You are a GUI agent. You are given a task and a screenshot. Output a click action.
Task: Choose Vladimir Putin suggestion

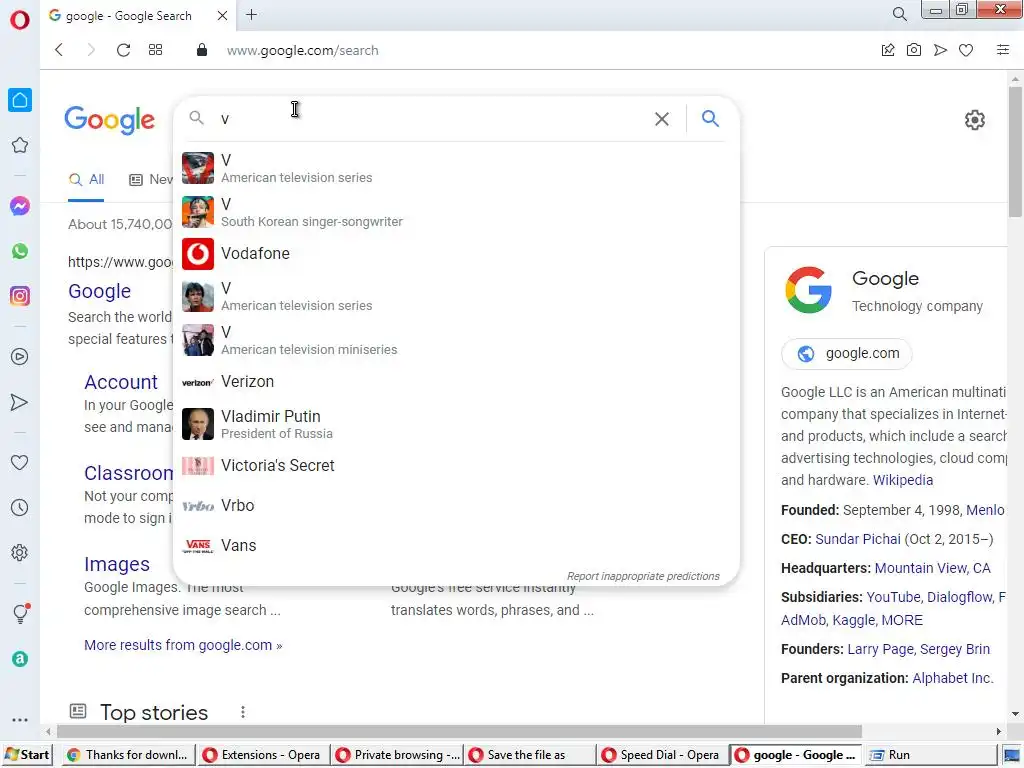point(455,424)
